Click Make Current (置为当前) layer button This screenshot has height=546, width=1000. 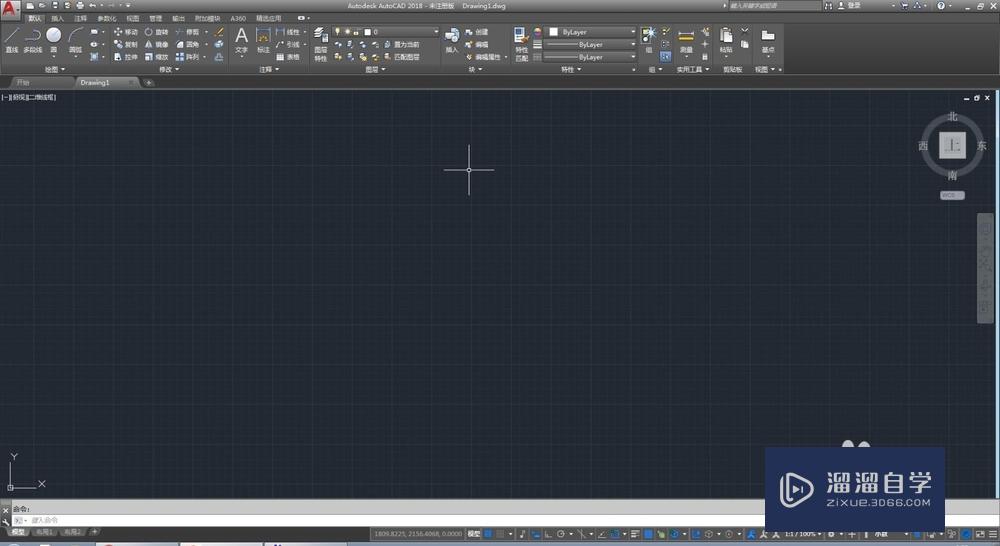point(402,45)
